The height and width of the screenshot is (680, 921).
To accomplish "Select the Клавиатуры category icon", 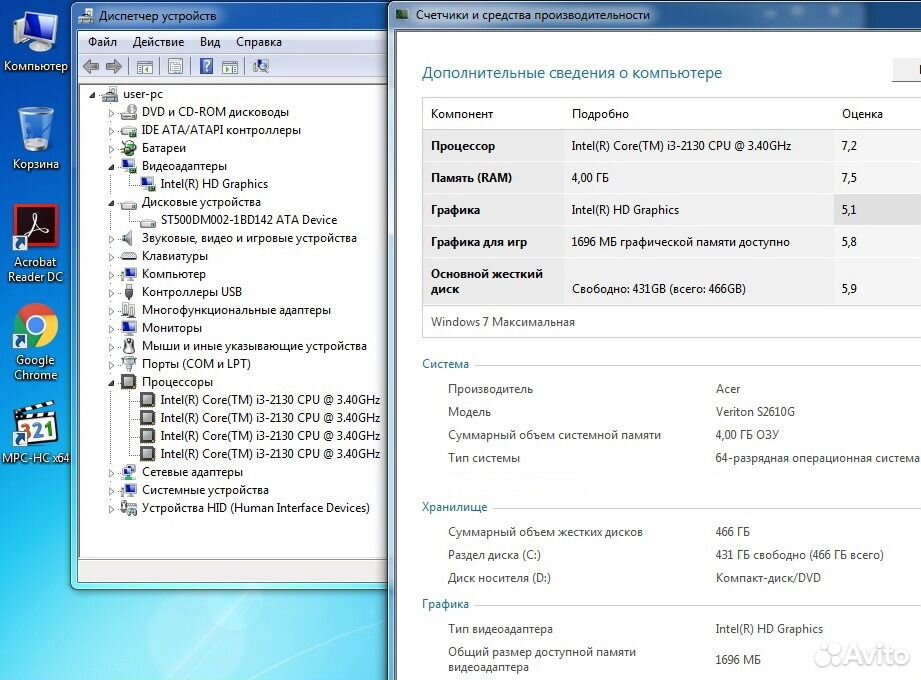I will 129,256.
